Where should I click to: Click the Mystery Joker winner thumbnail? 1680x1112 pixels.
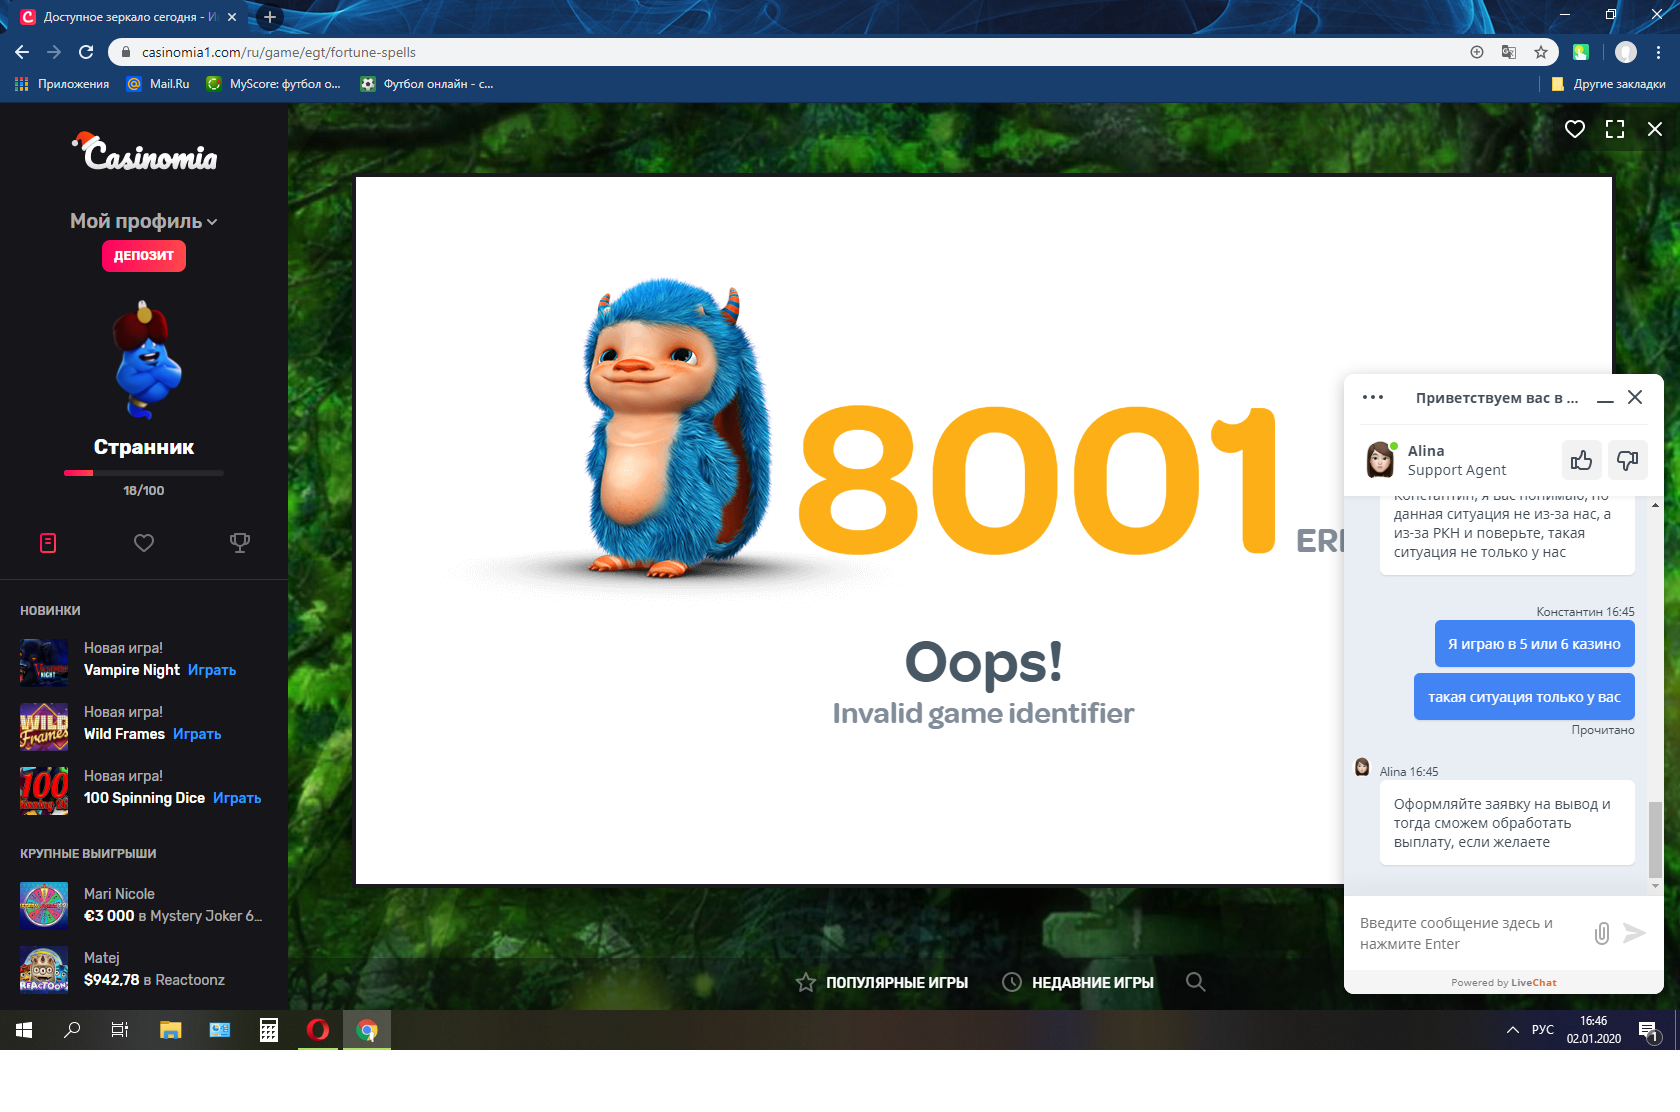[x=44, y=906]
